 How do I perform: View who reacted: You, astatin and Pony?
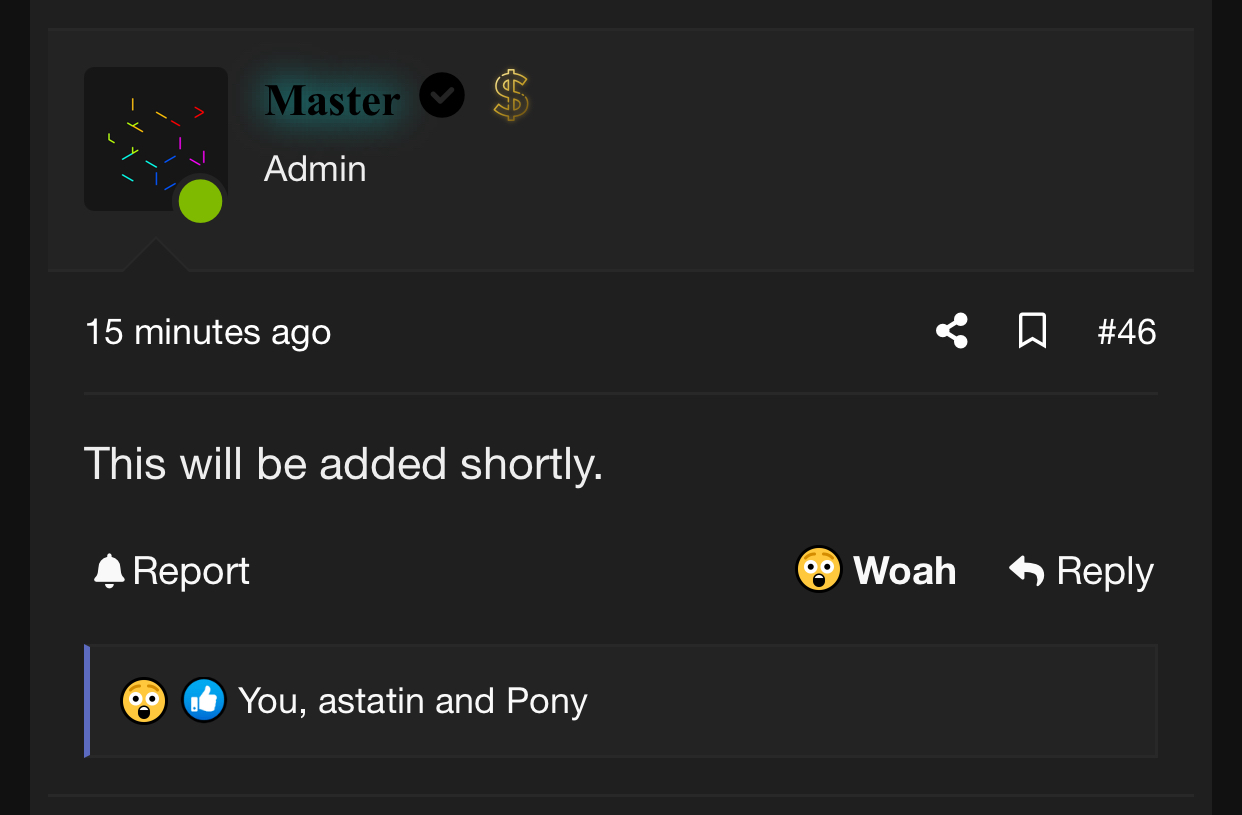(412, 701)
